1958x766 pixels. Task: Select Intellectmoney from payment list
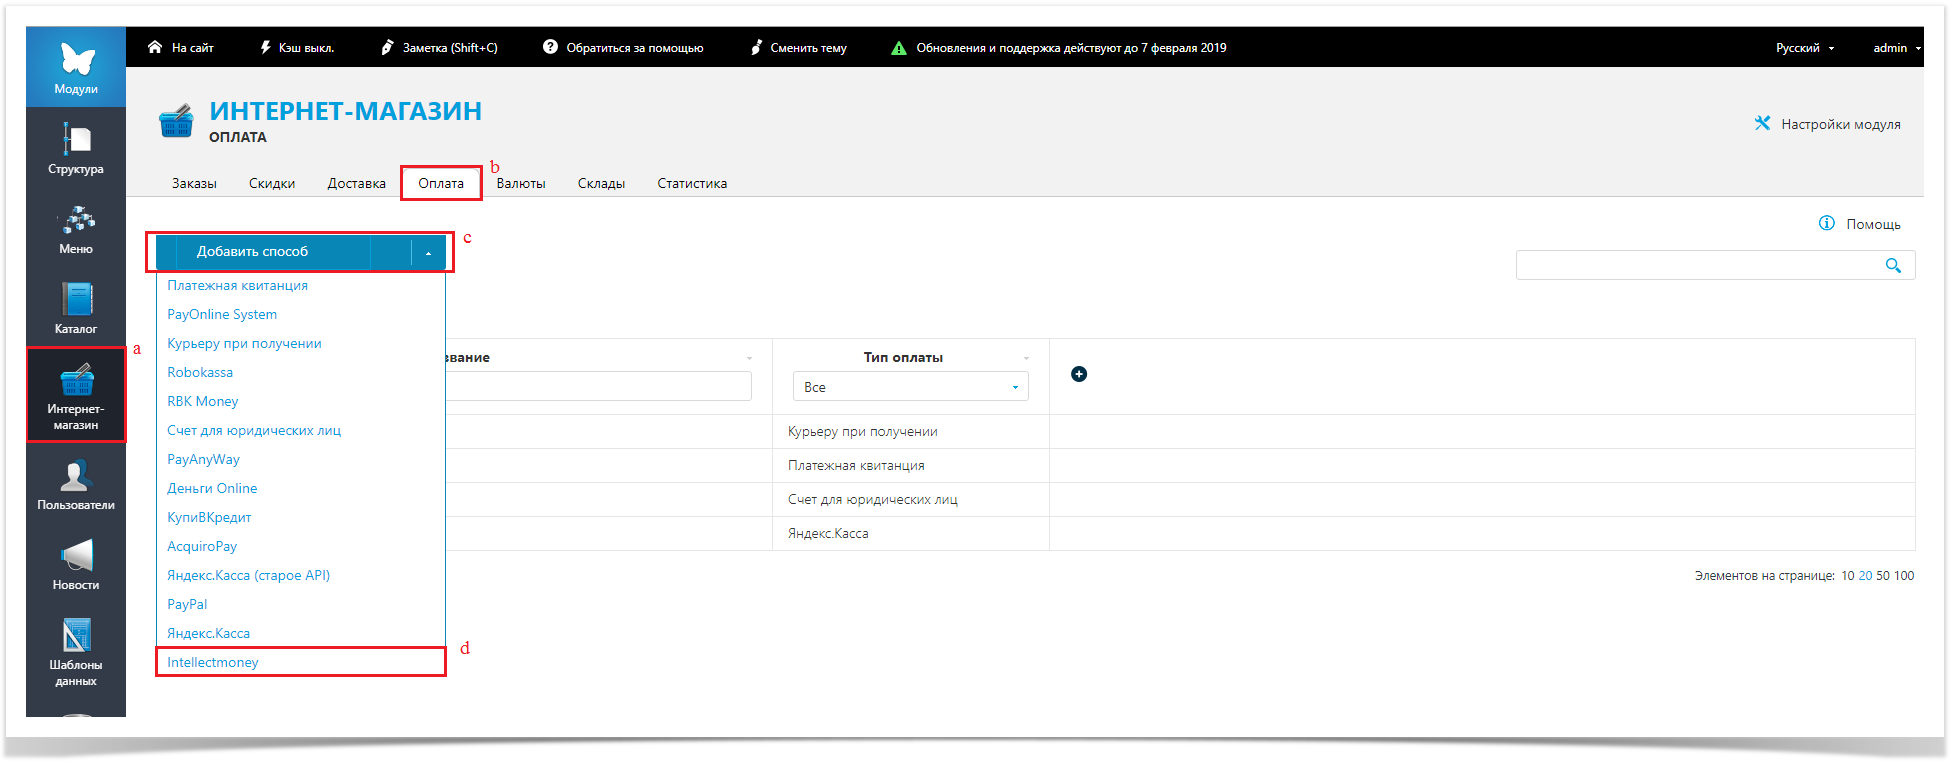click(x=213, y=662)
